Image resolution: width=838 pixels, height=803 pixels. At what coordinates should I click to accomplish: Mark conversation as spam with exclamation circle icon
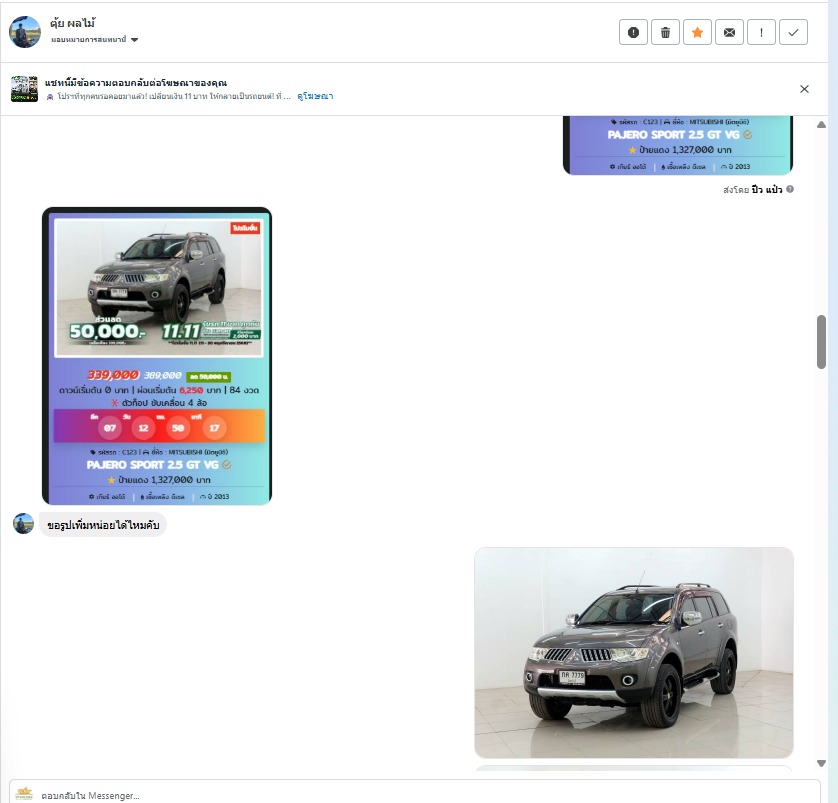click(x=633, y=33)
